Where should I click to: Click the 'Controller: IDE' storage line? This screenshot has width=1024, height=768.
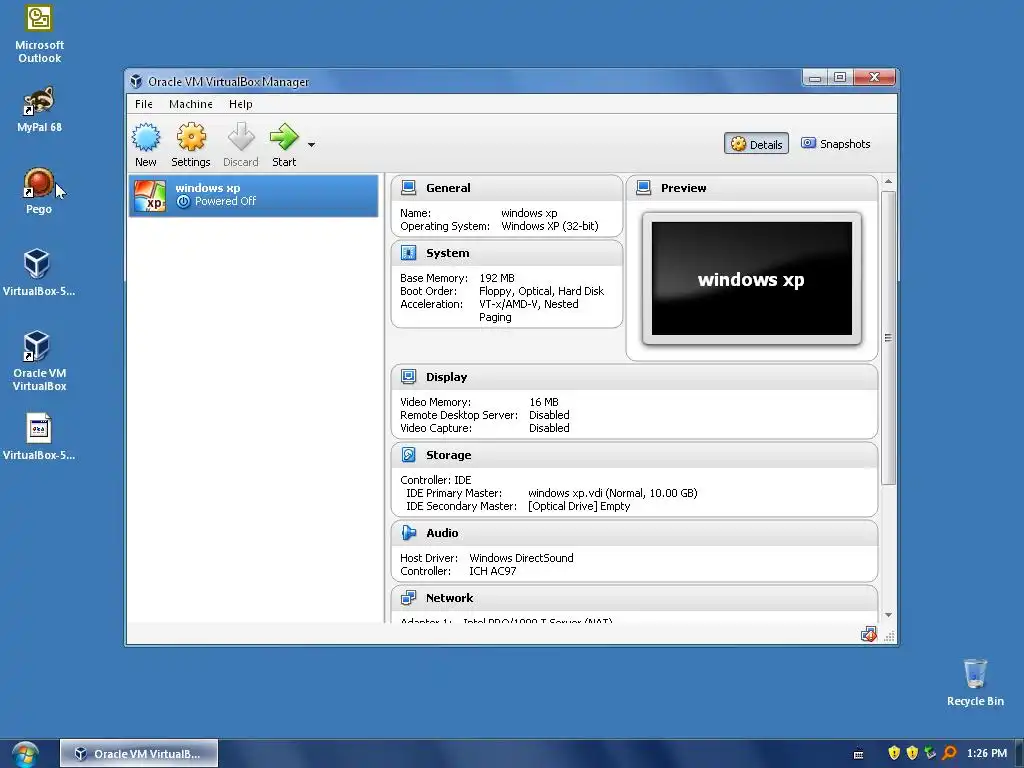click(436, 480)
